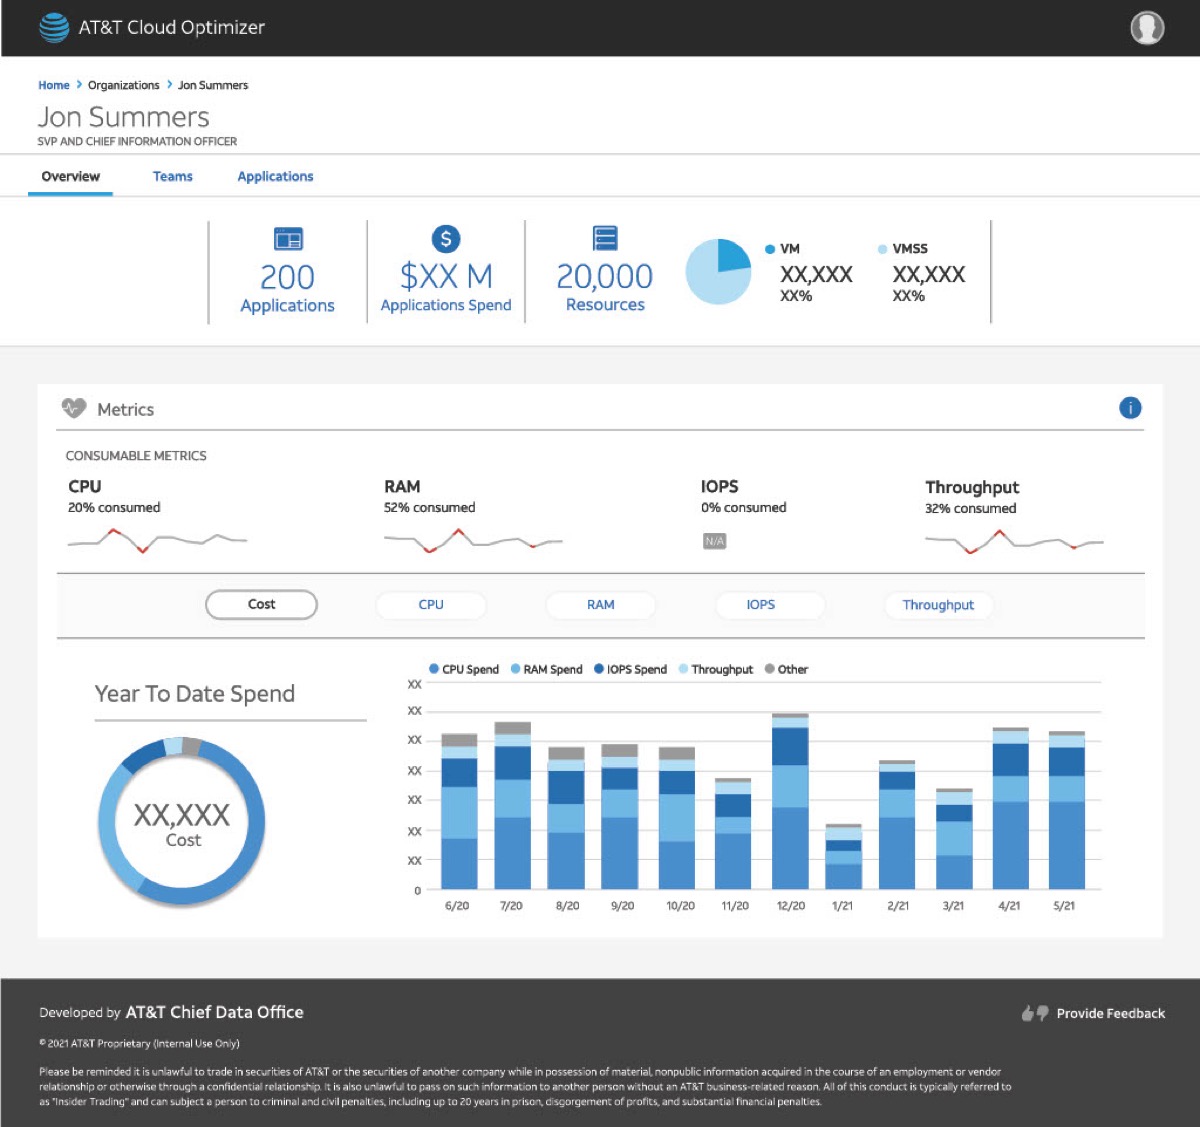Switch chart to CPU view

click(431, 604)
